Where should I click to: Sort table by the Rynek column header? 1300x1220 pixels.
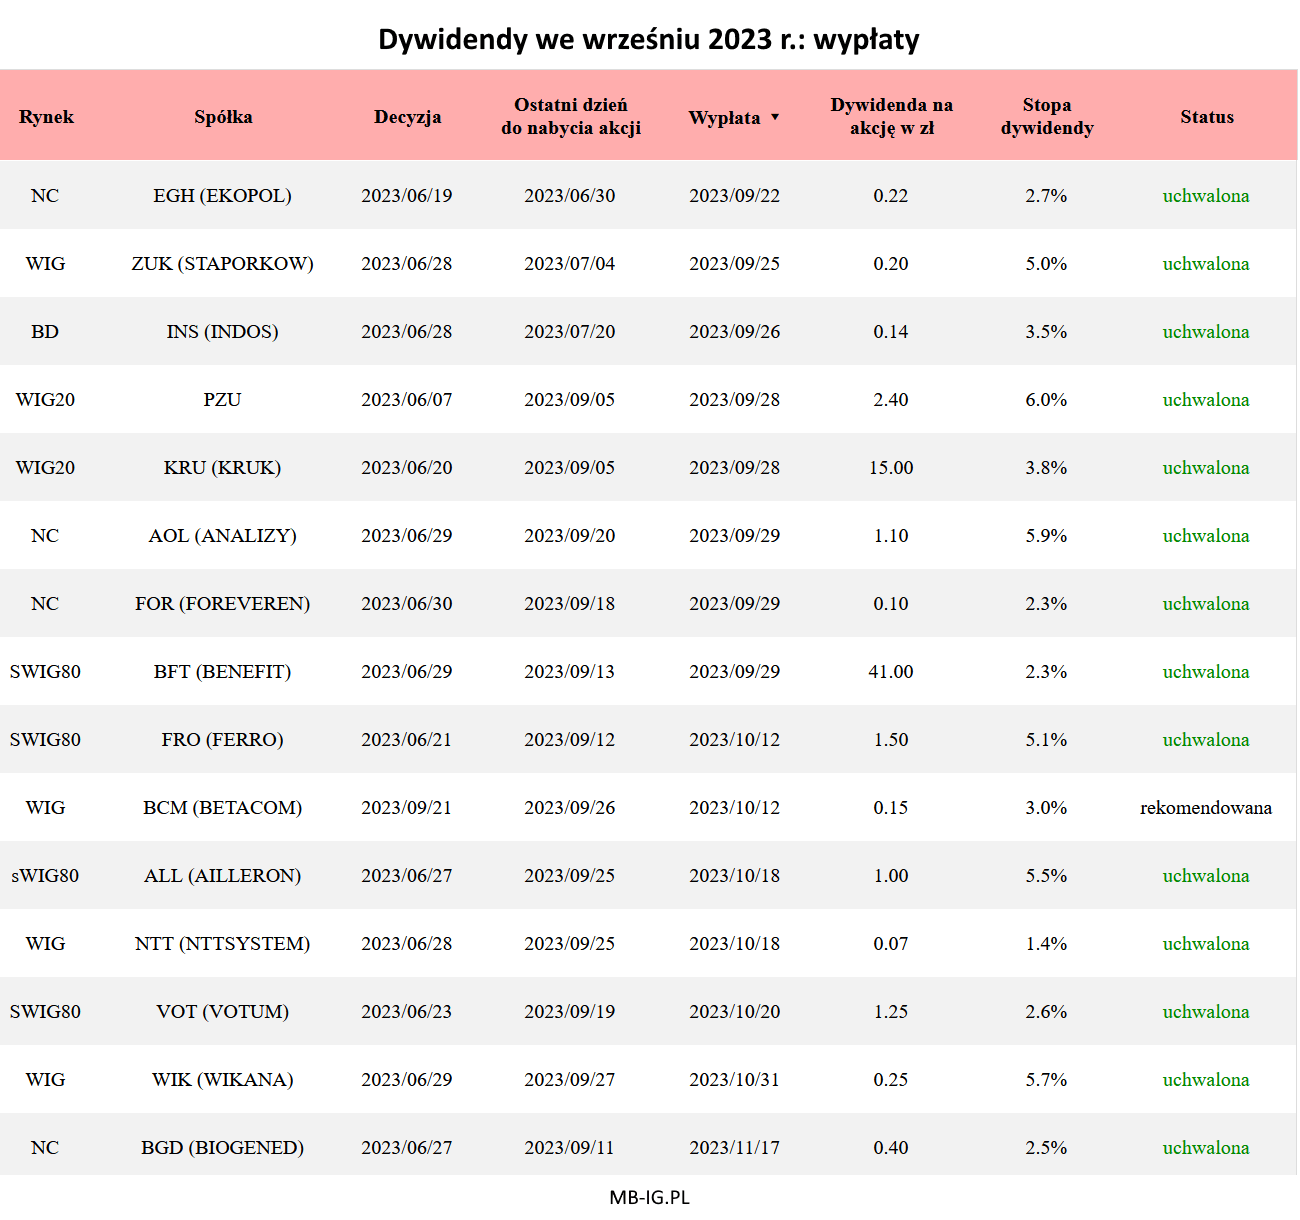46,117
